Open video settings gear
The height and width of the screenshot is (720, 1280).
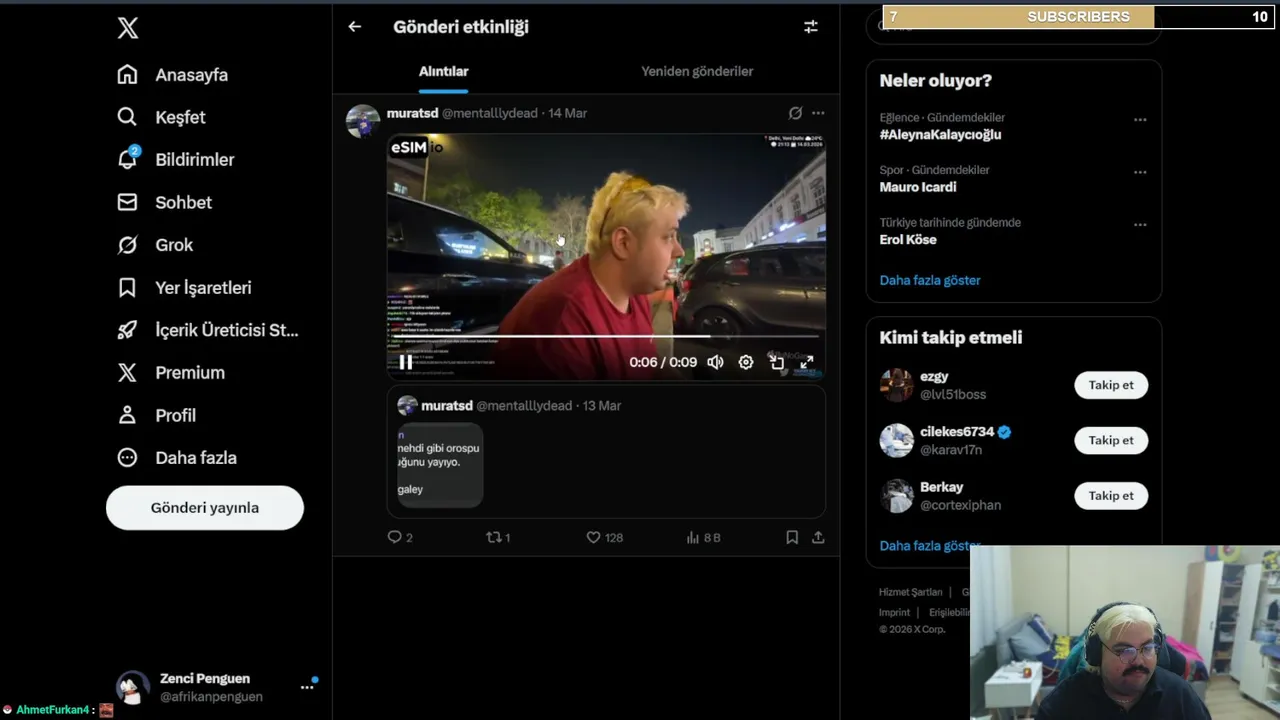[x=746, y=362]
